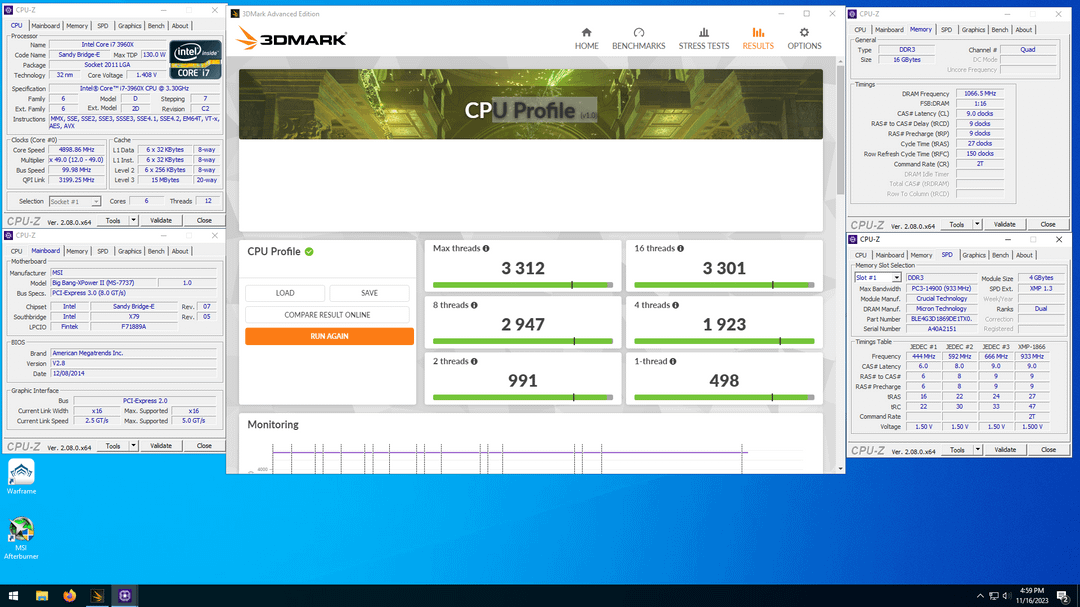Show hidden system tray icons
This screenshot has height=607, width=1080.
click(x=980, y=596)
